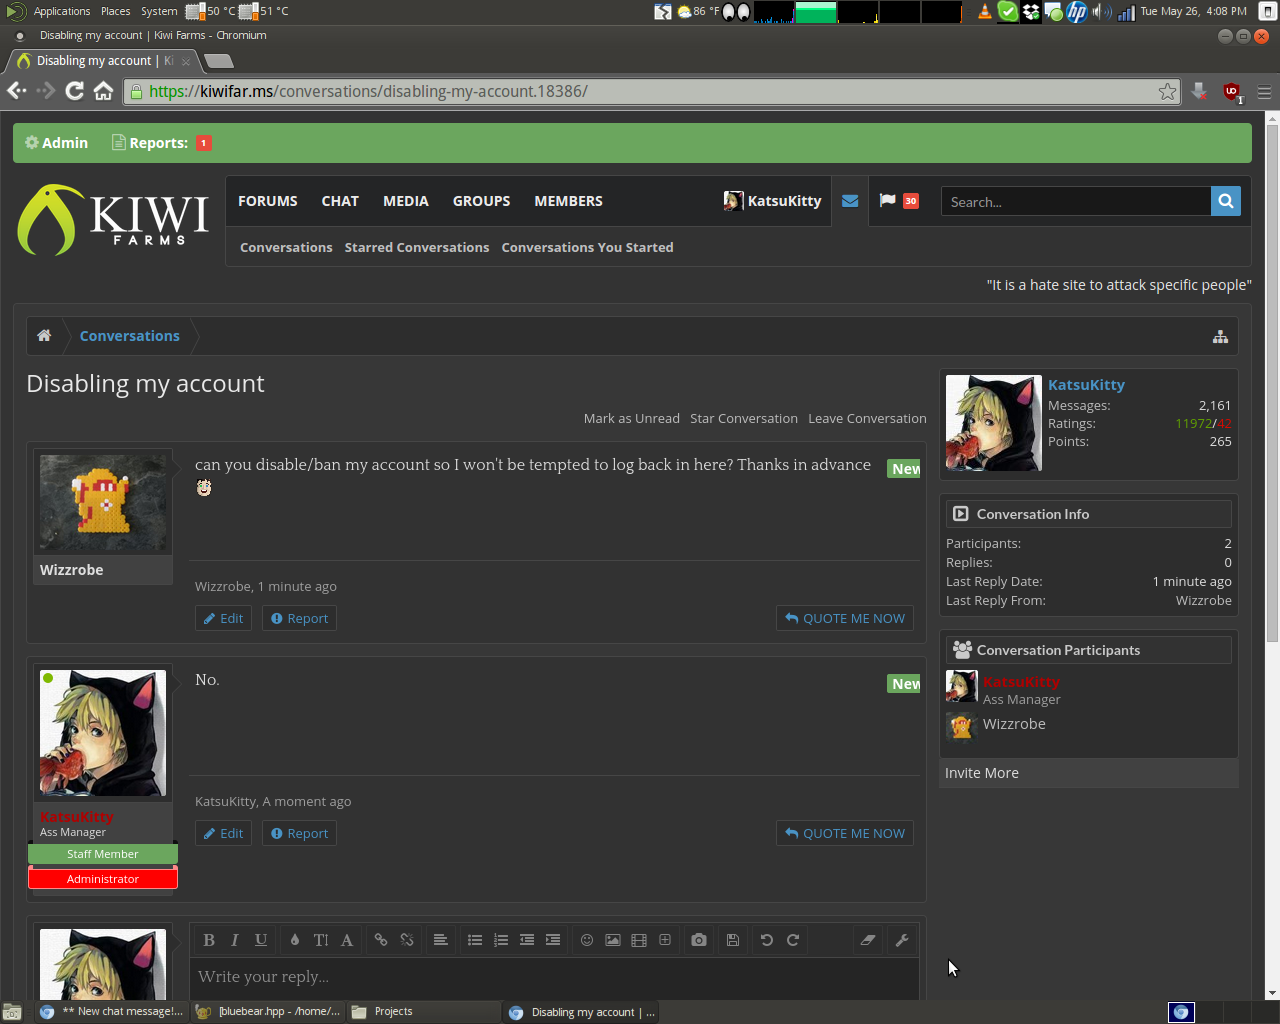Mark conversation as Unread
Image resolution: width=1280 pixels, height=1024 pixels.
(x=632, y=418)
